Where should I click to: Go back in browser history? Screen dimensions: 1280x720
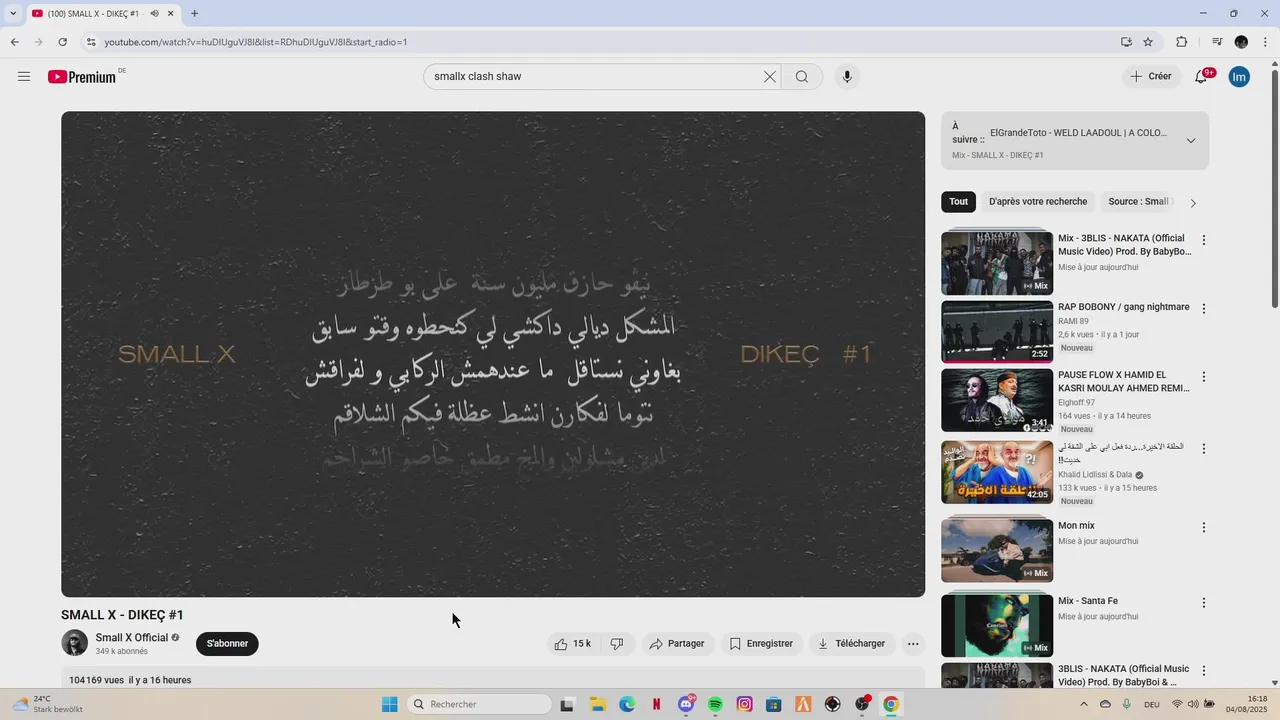coord(14,42)
